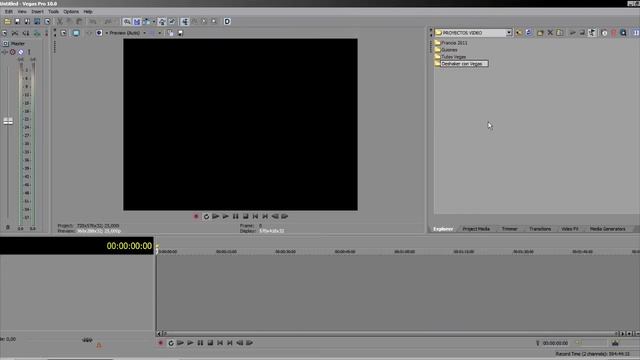Viewport: 640px width, 360px height.
Task: Click the Get Media from the Web icon
Action: (x=623, y=33)
